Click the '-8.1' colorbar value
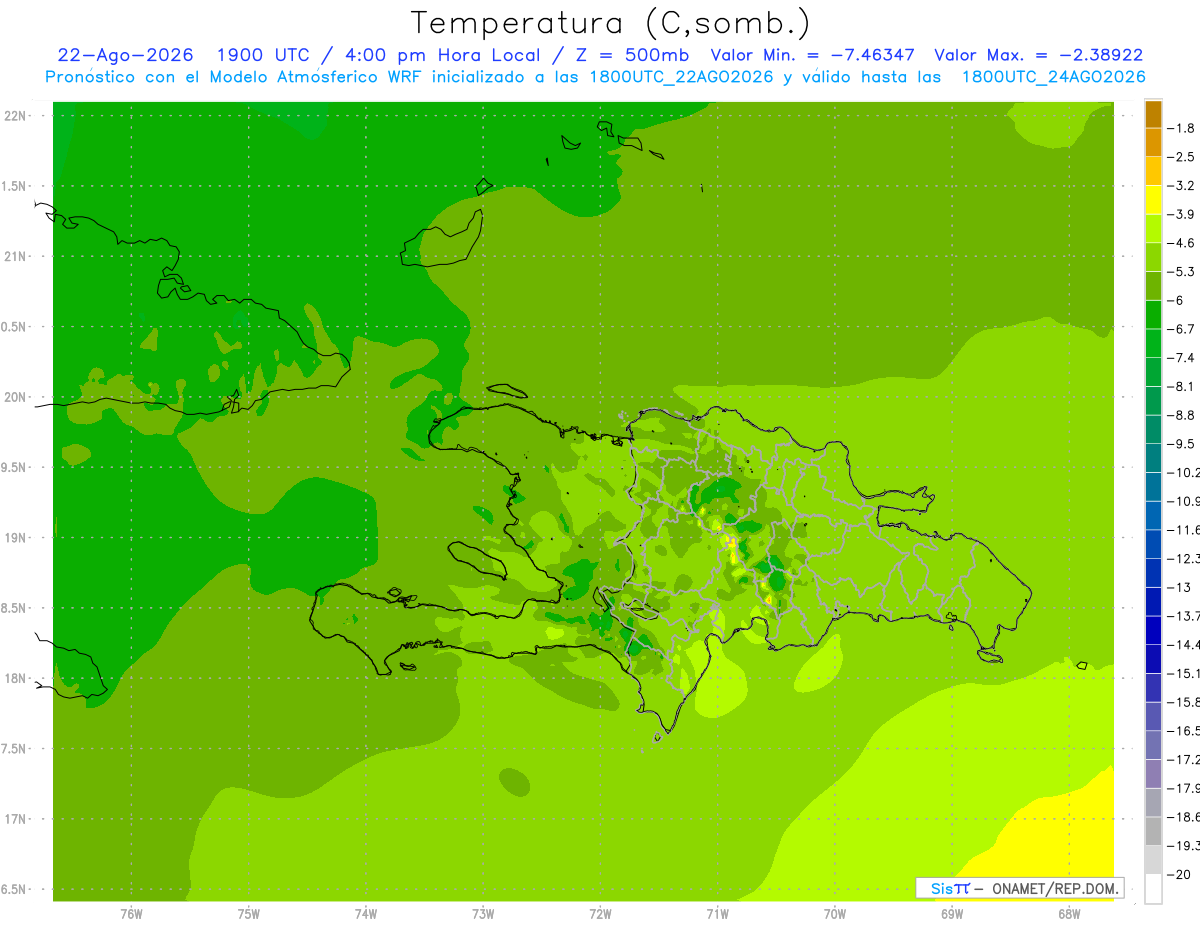Screen dimensions: 1200x927 pyautogui.click(x=1181, y=386)
